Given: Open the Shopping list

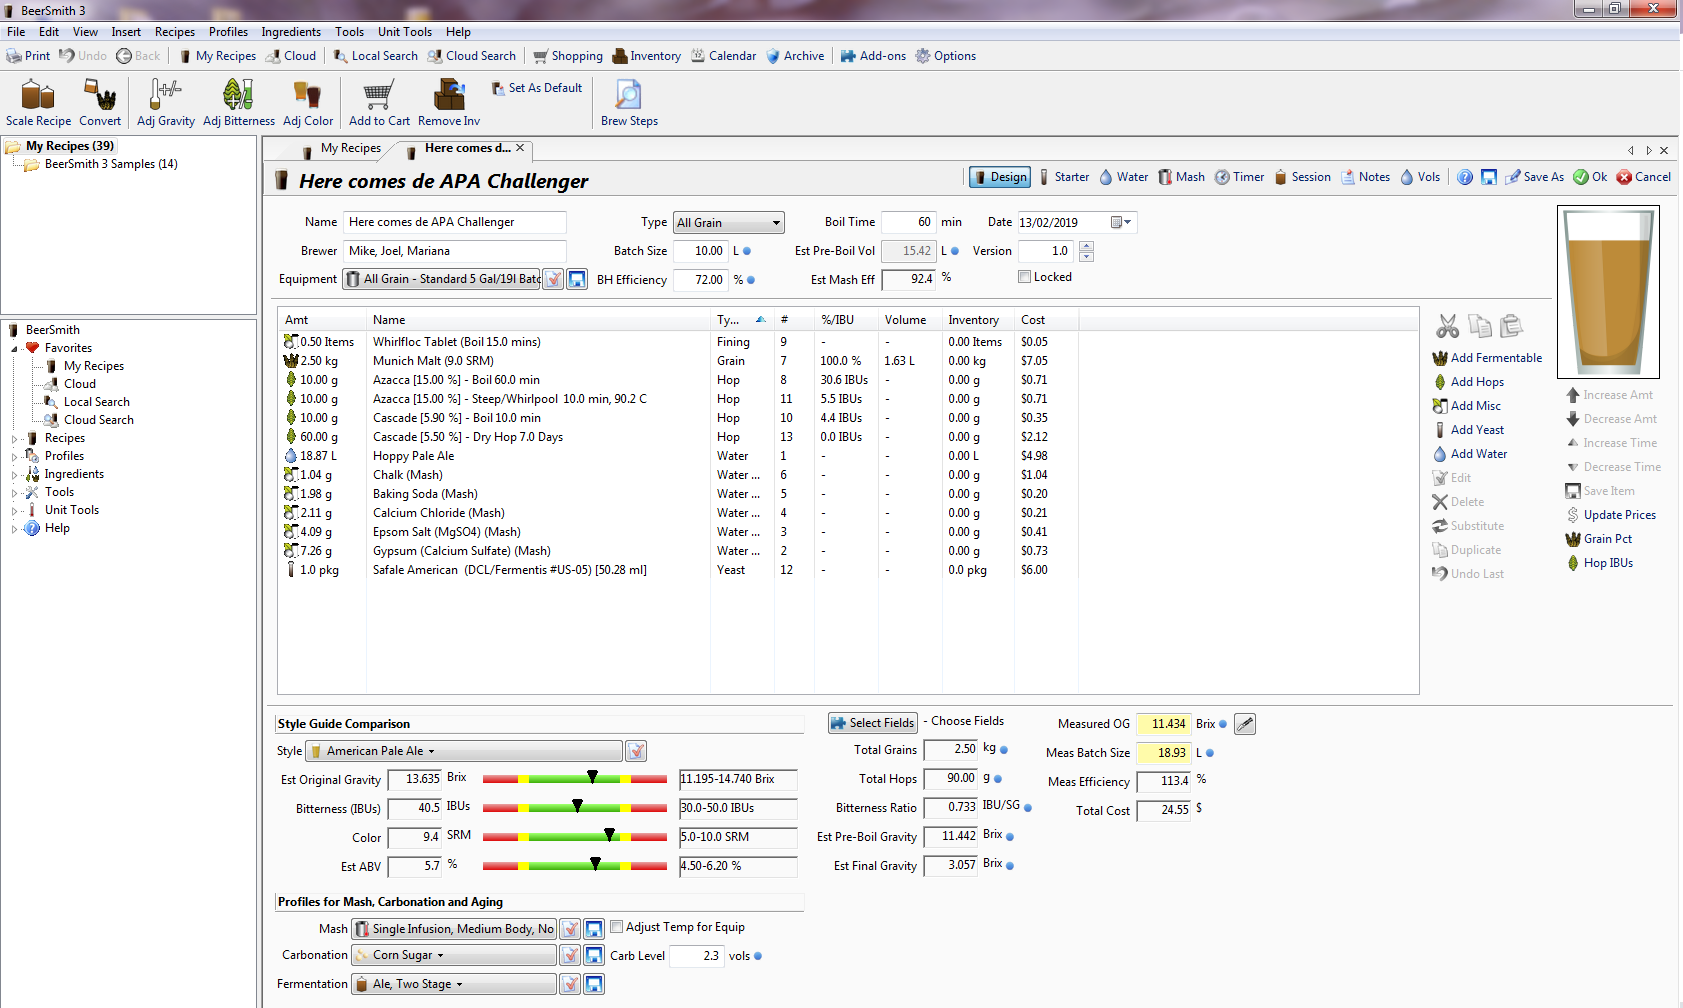Looking at the screenshot, I should 567,55.
